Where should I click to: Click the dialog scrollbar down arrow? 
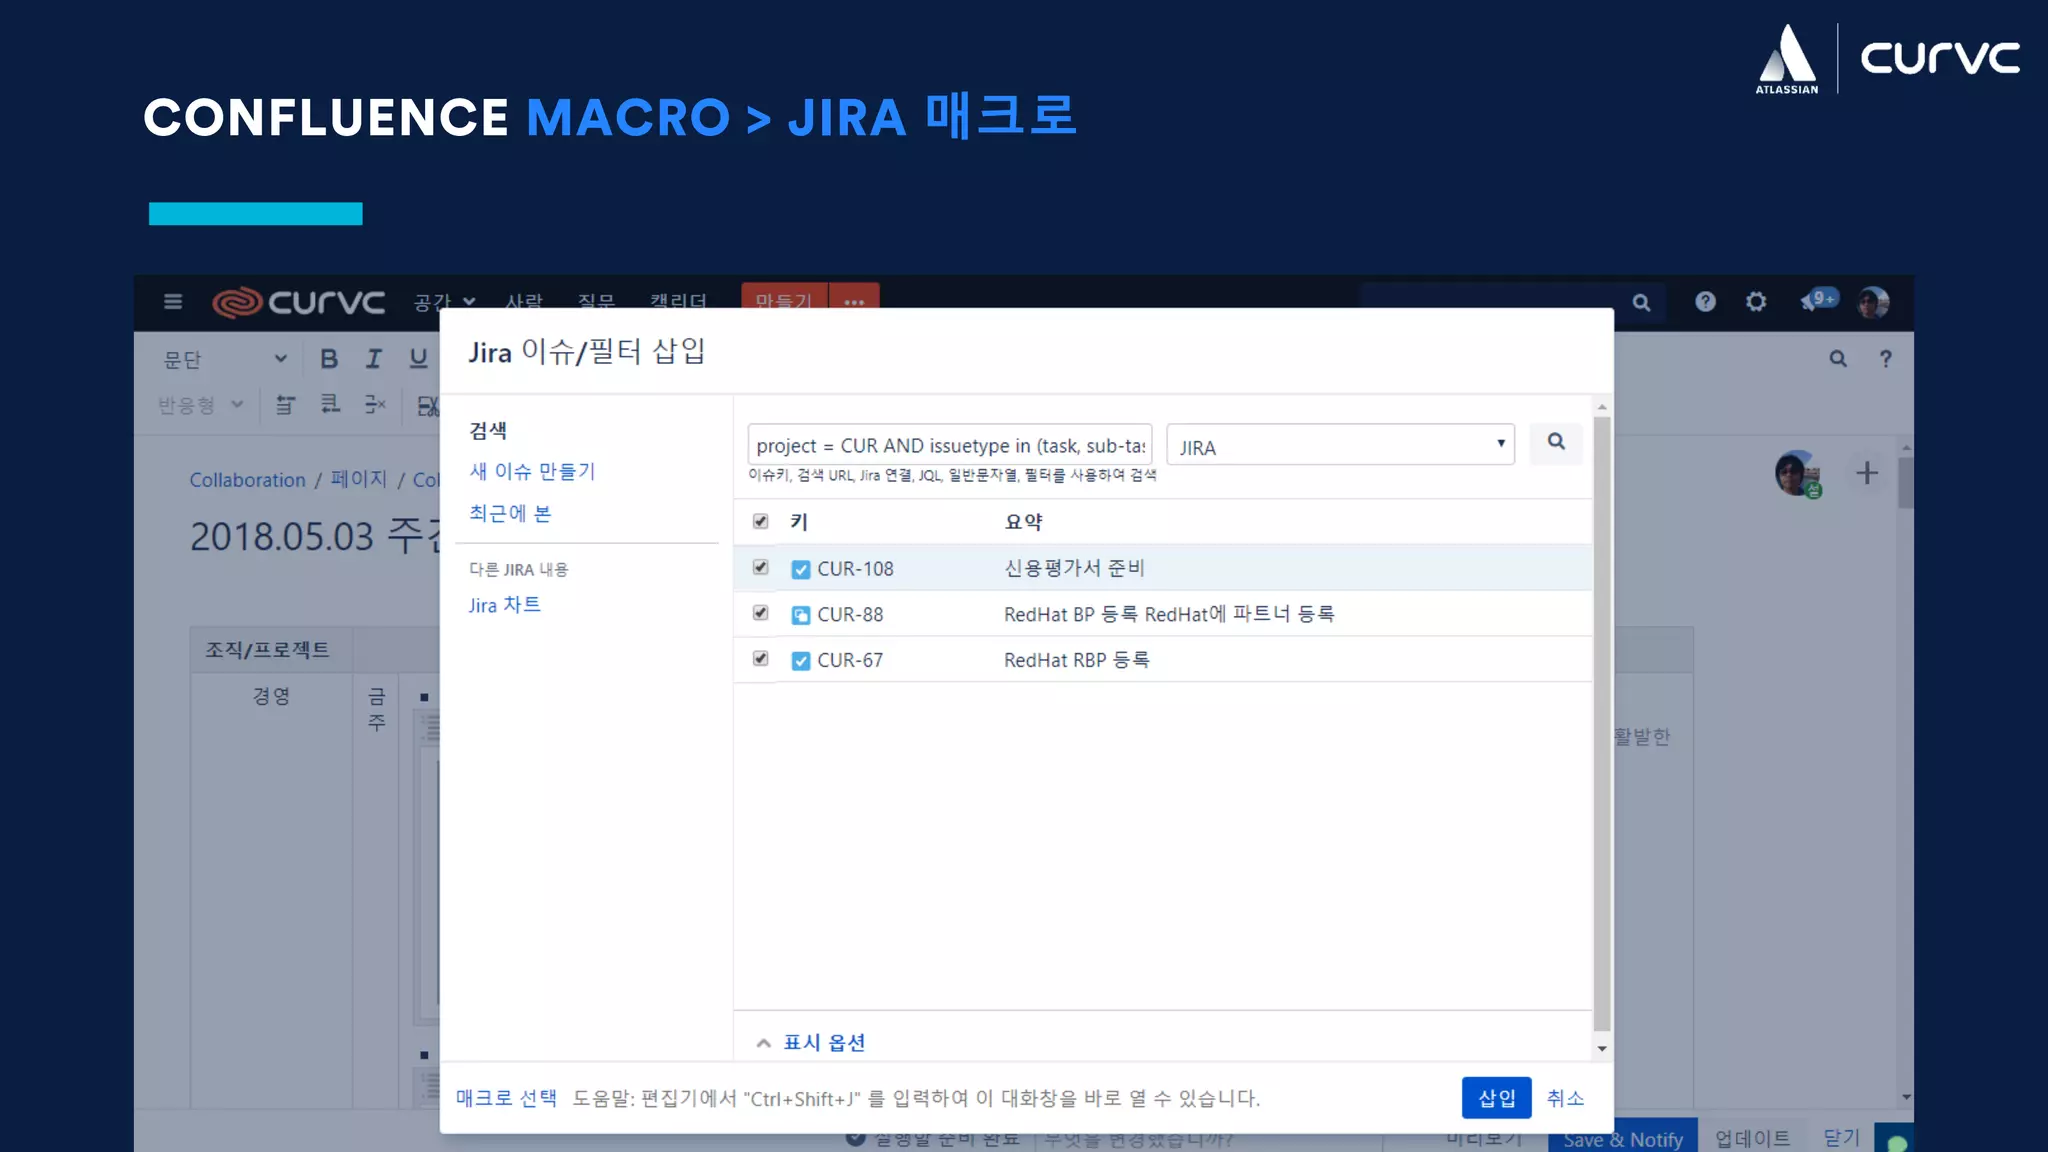tap(1602, 1048)
